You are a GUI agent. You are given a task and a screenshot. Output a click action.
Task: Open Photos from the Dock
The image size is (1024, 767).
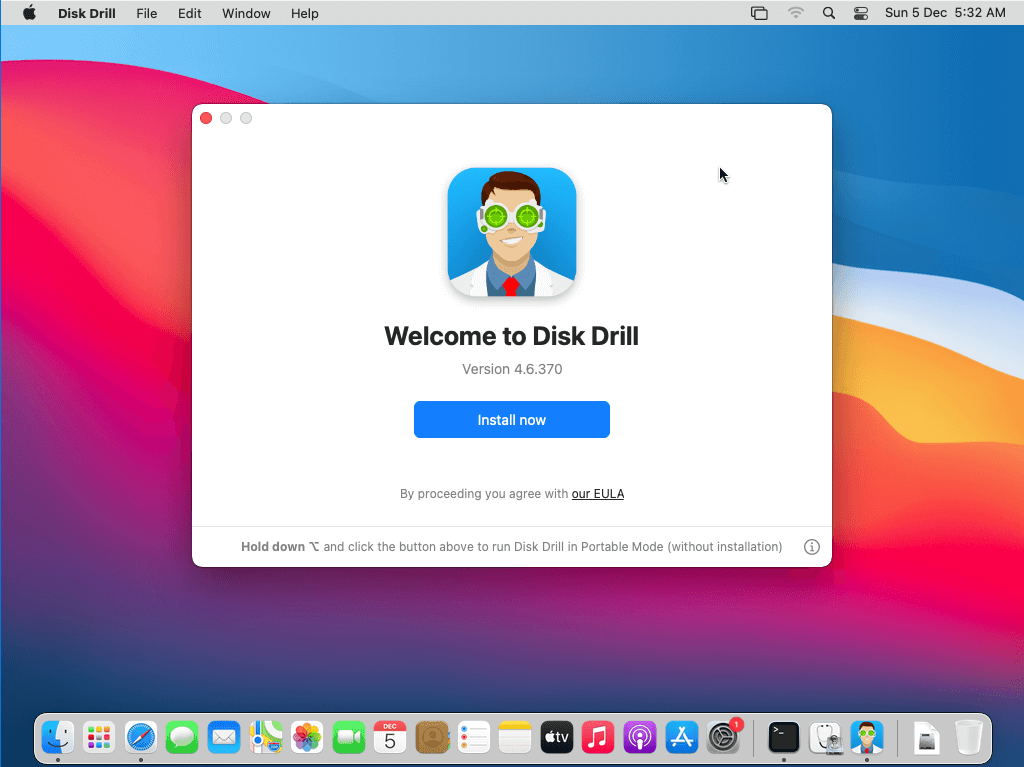[x=307, y=738]
